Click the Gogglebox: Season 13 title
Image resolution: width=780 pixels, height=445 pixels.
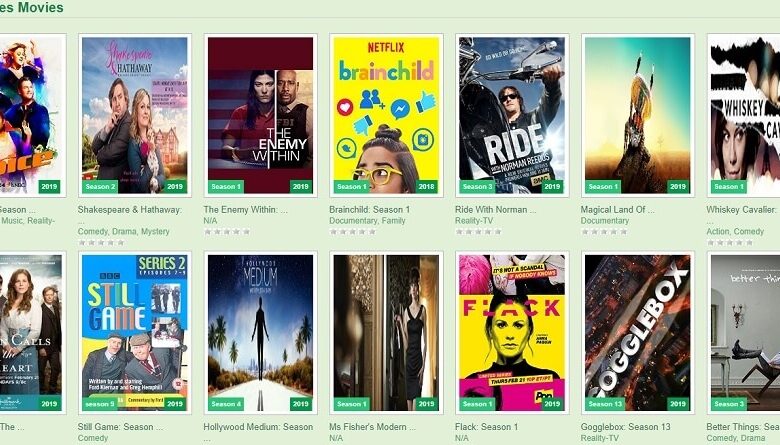point(625,427)
